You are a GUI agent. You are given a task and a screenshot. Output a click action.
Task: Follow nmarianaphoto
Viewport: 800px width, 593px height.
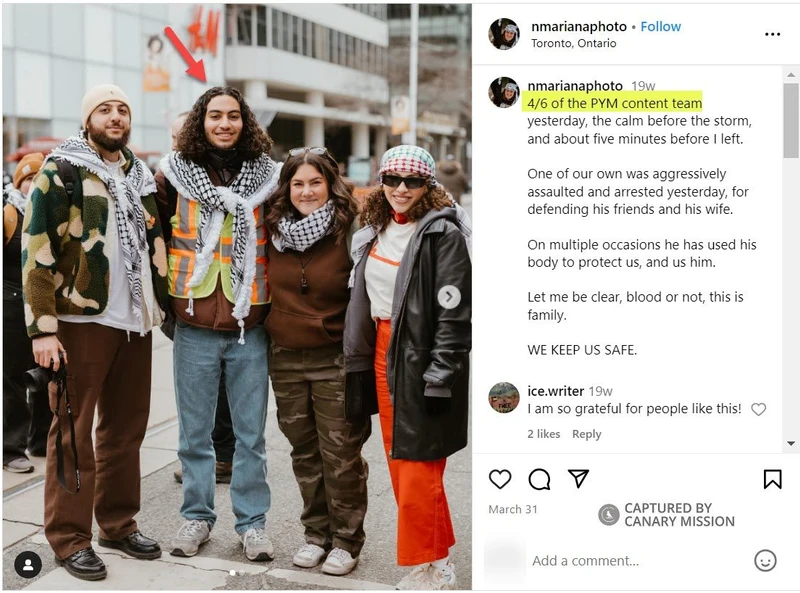pos(660,27)
